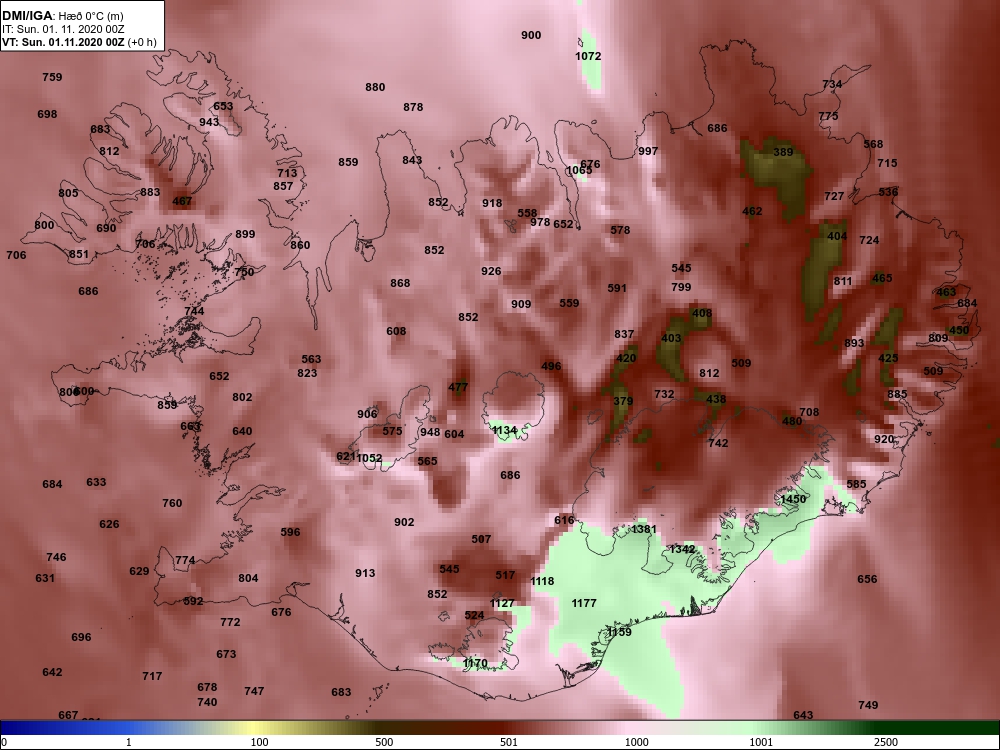Click the 742 height value

click(x=718, y=443)
